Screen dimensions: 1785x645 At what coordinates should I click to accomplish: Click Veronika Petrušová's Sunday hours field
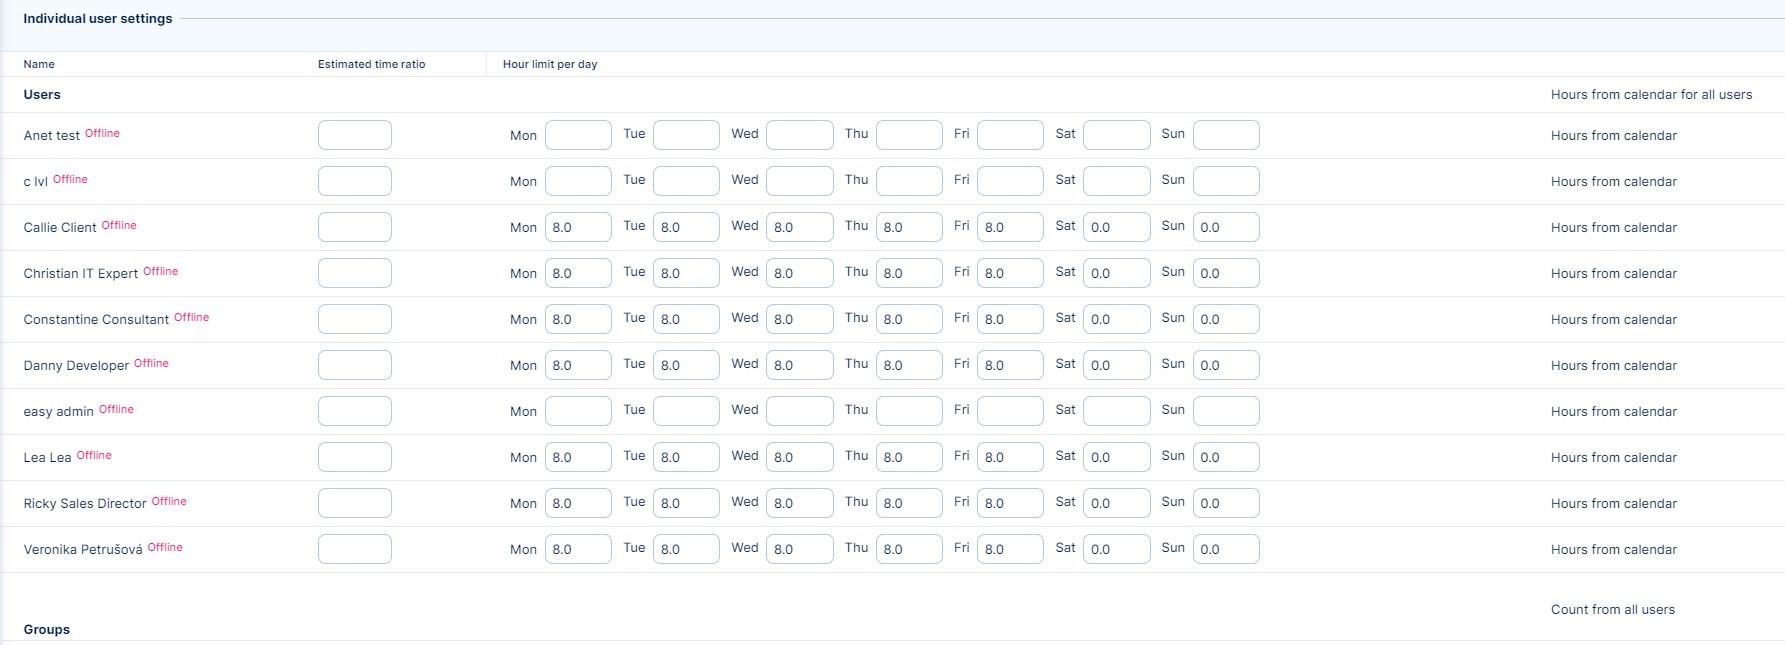[1226, 549]
